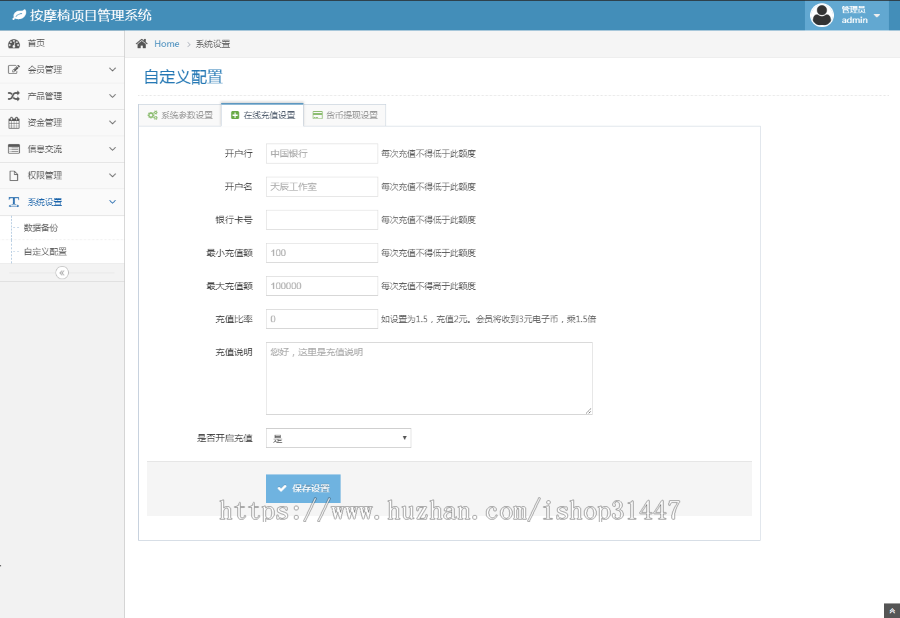Click the 系统设置 text icon
This screenshot has width=900, height=618.
[14, 202]
